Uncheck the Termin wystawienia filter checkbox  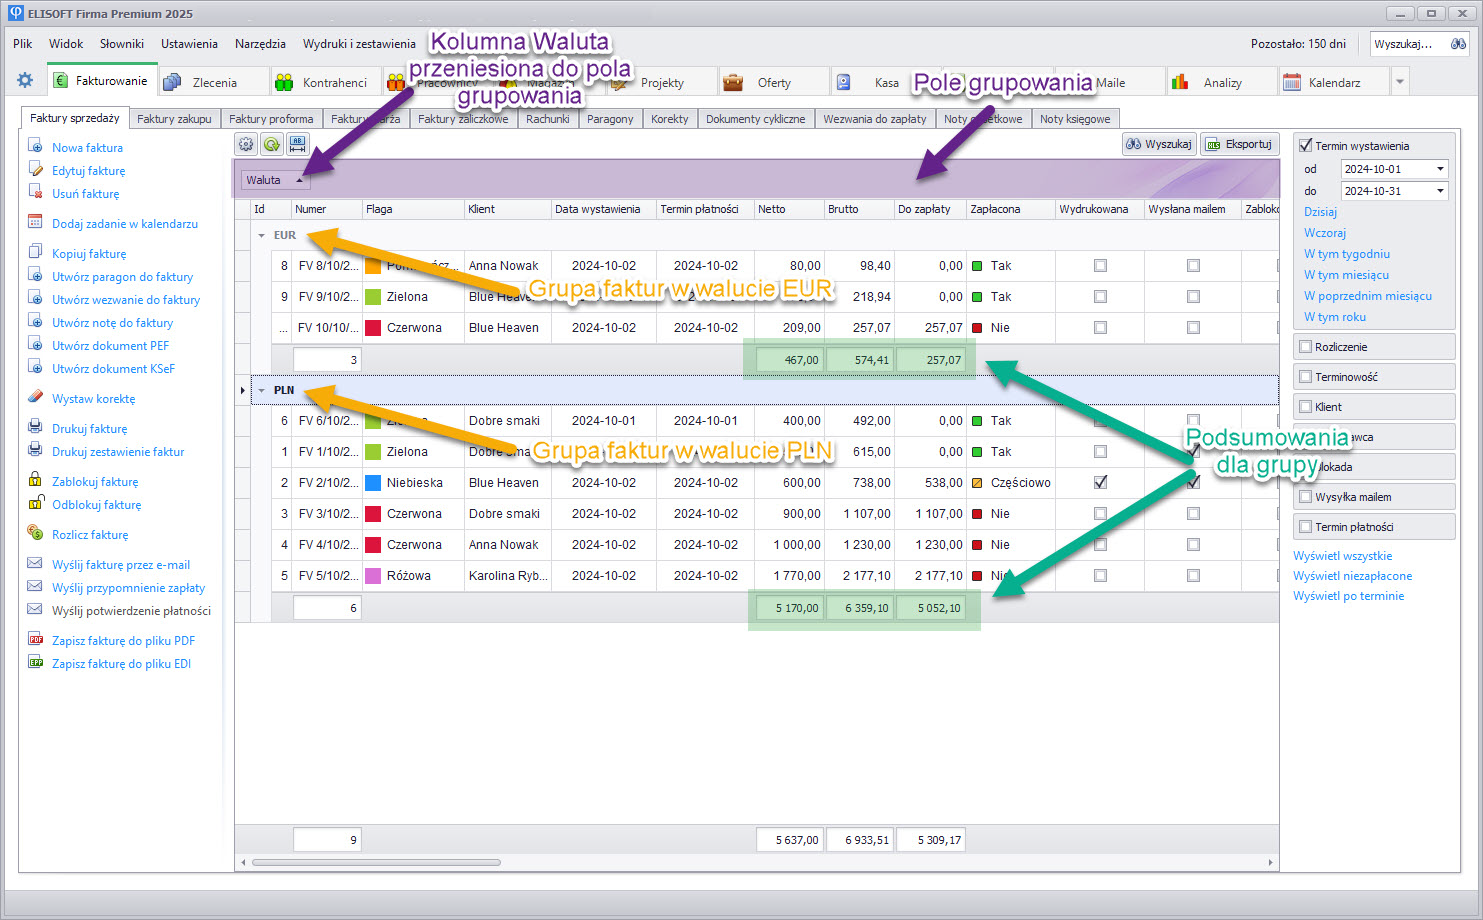coord(1305,145)
